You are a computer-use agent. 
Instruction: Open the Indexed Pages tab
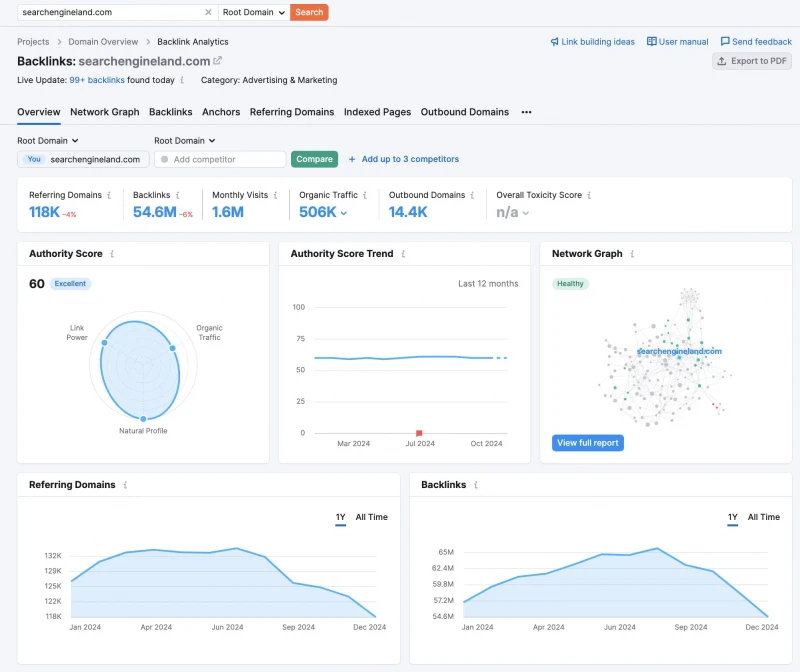click(378, 112)
